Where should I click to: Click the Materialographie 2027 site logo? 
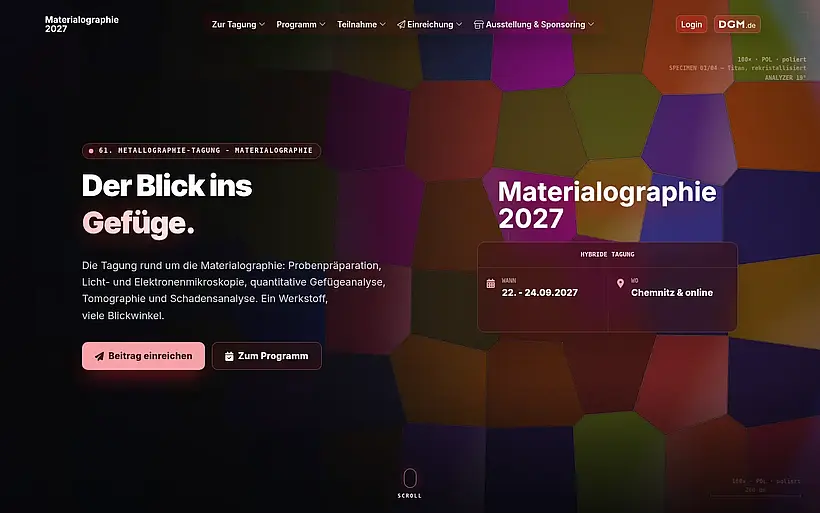(x=82, y=24)
